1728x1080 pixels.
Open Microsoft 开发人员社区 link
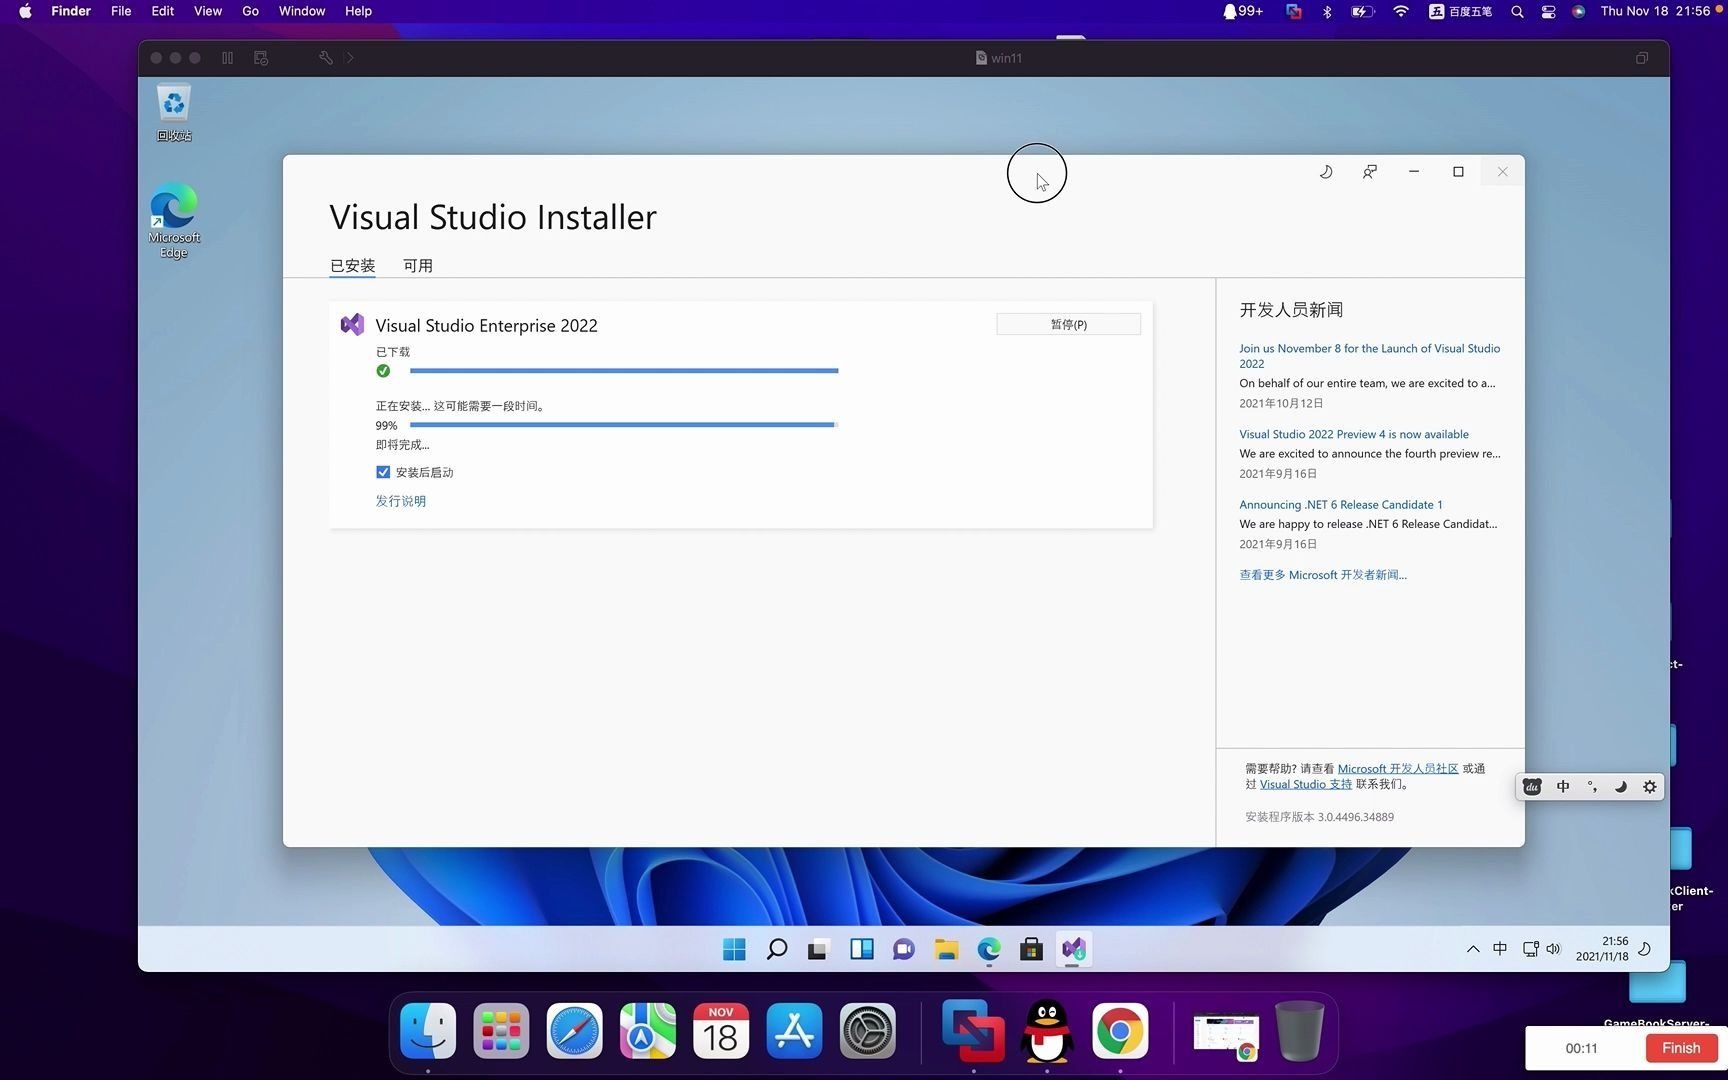point(1398,769)
